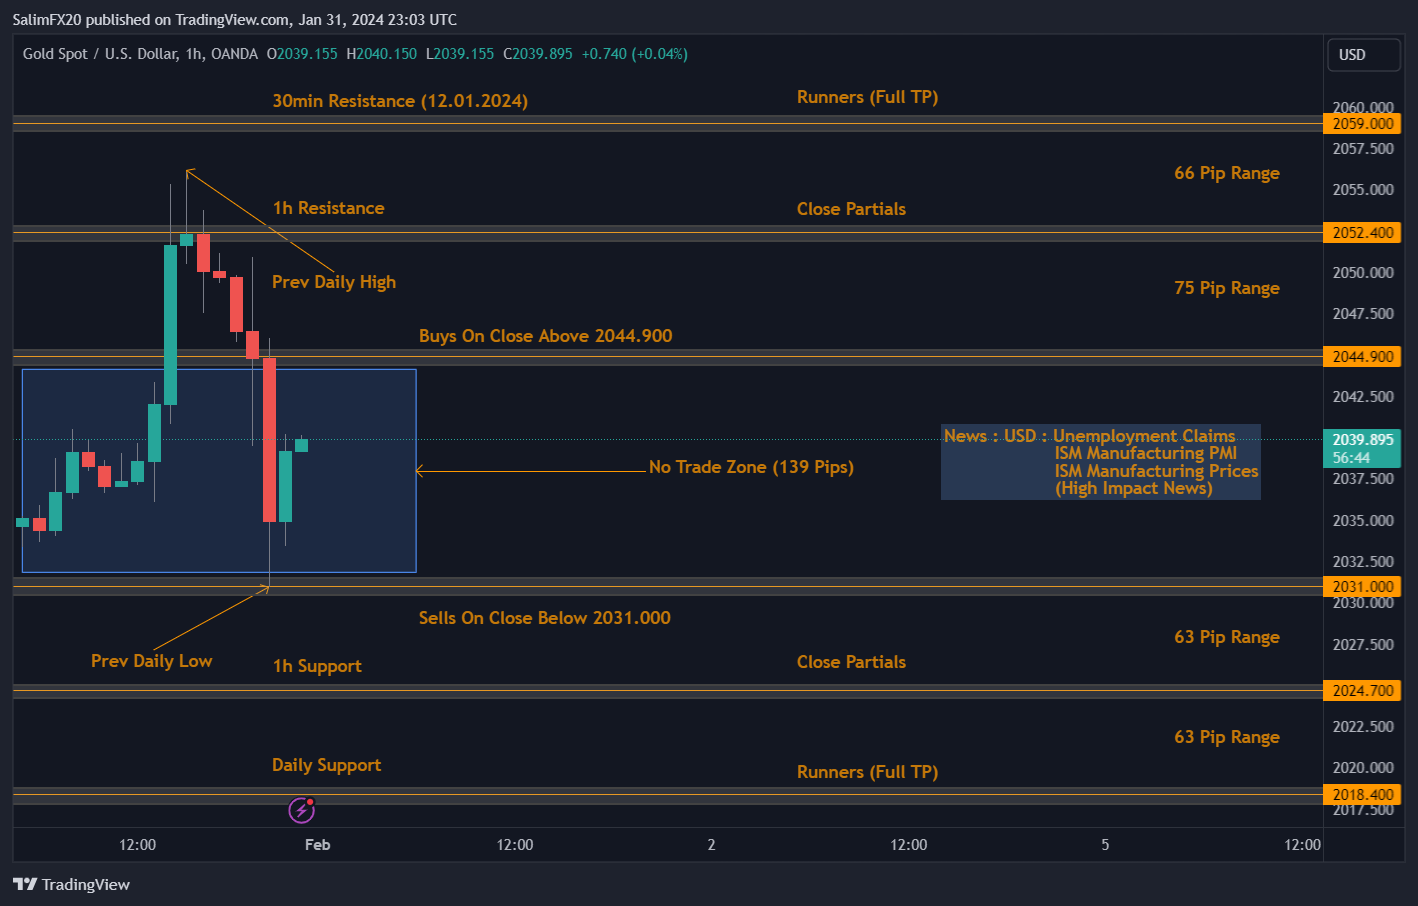1418x906 pixels.
Task: Select the red dot on the event marker
Action: (x=312, y=800)
